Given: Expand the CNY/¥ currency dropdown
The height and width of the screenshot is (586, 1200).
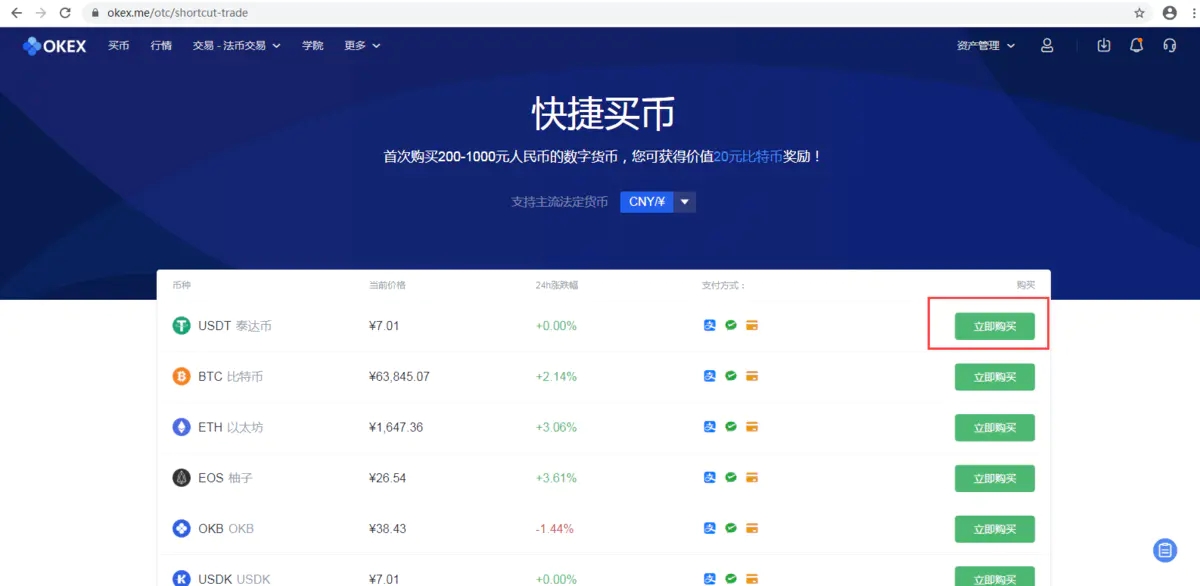Looking at the screenshot, I should click(684, 202).
